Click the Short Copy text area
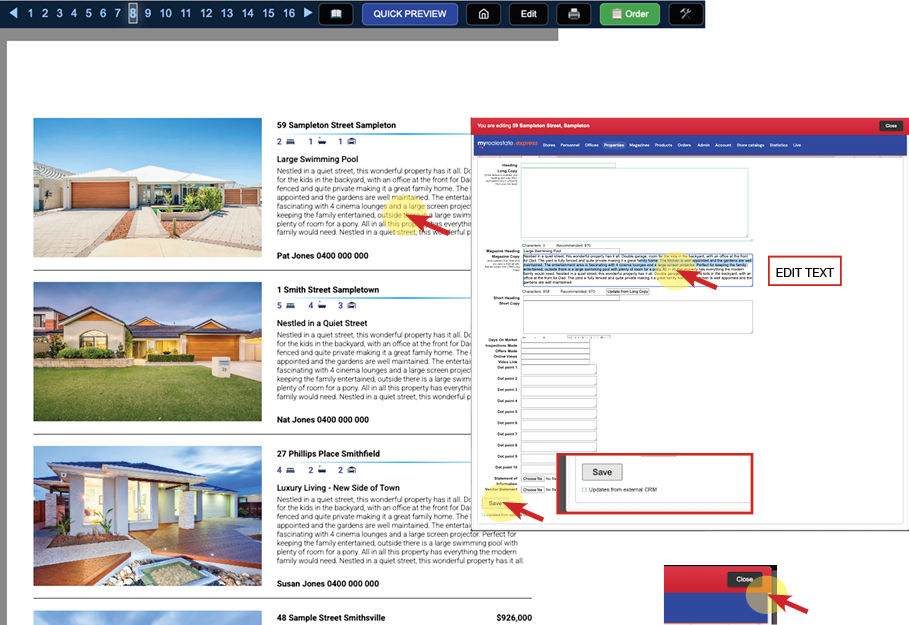Viewport: 909px width, 625px height. tap(638, 317)
